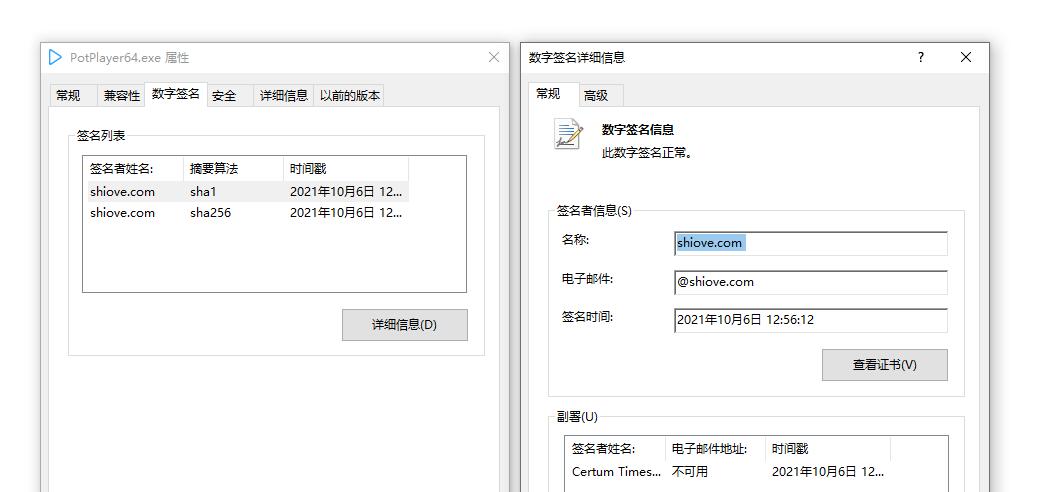Select the 数字签名 tab
Viewport: 1046px width, 492px height.
pyautogui.click(x=175, y=94)
